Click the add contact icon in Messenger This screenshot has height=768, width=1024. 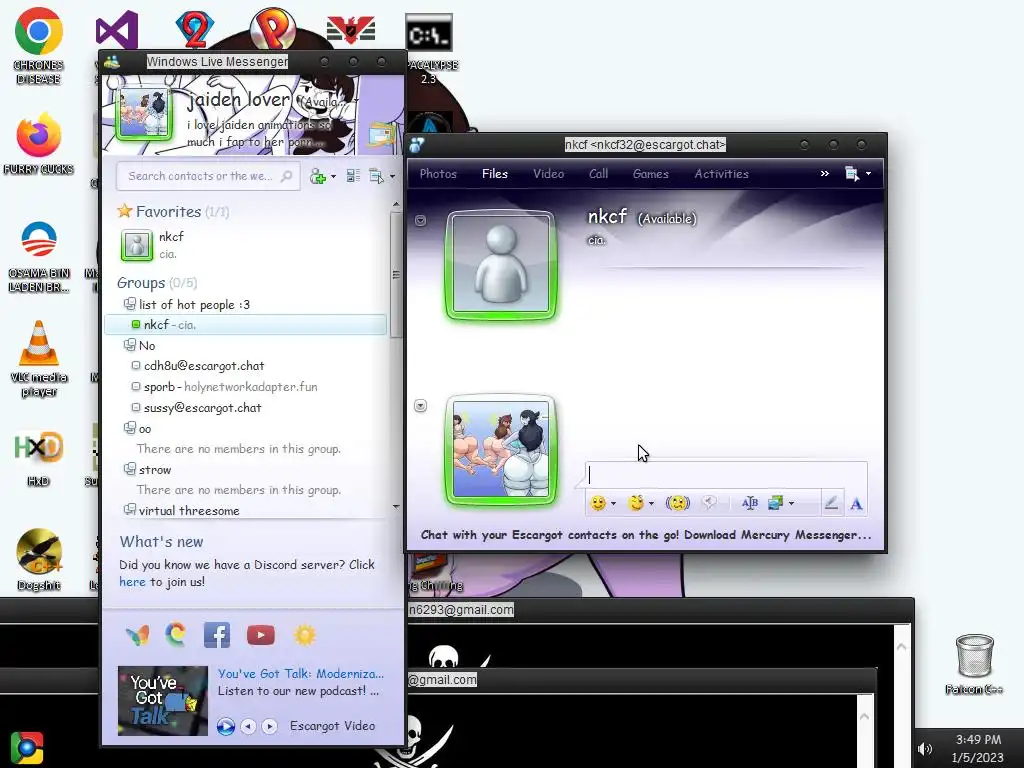coord(318,176)
